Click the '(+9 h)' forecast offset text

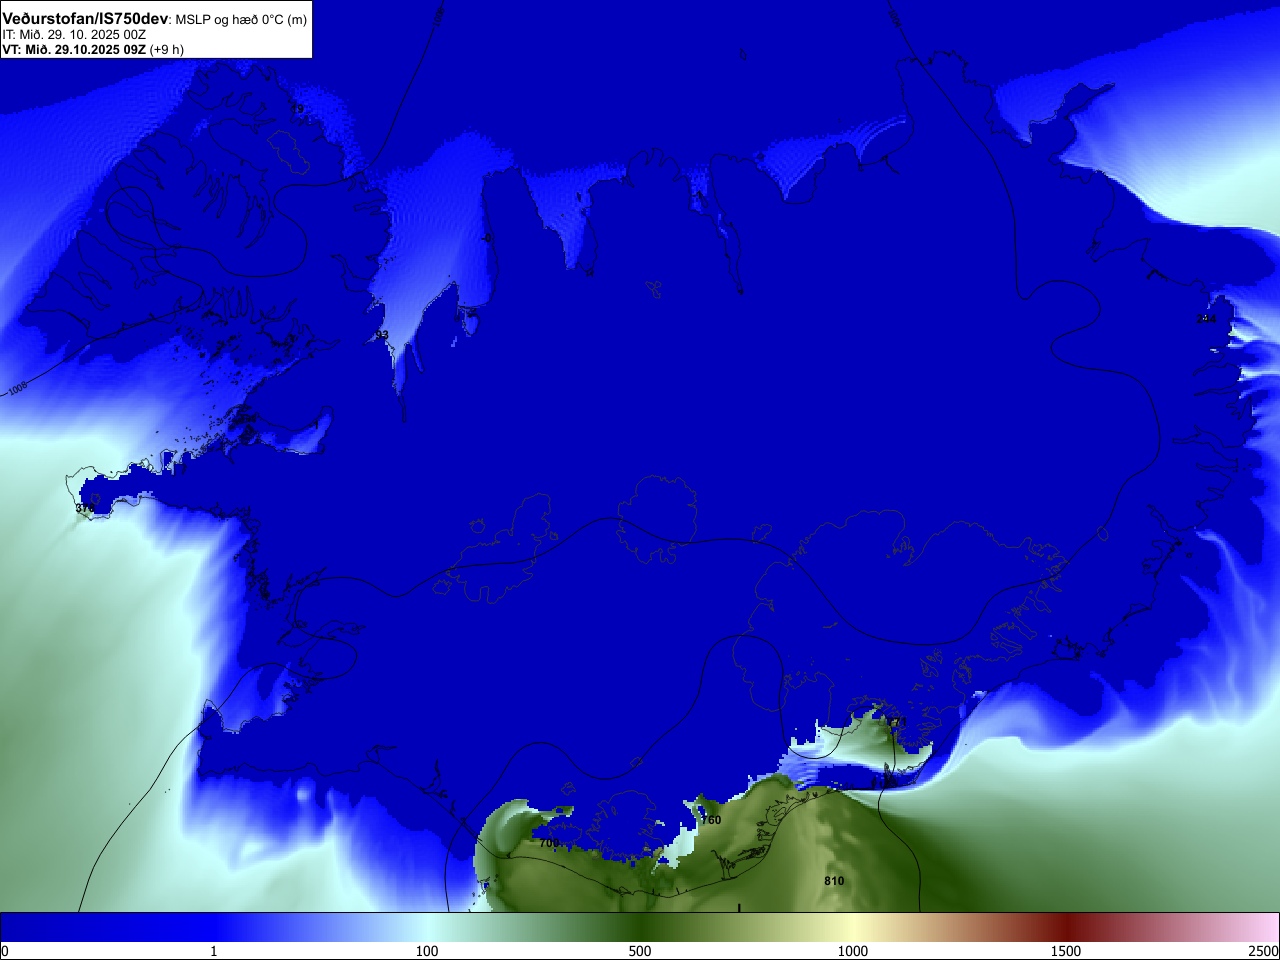coord(167,49)
